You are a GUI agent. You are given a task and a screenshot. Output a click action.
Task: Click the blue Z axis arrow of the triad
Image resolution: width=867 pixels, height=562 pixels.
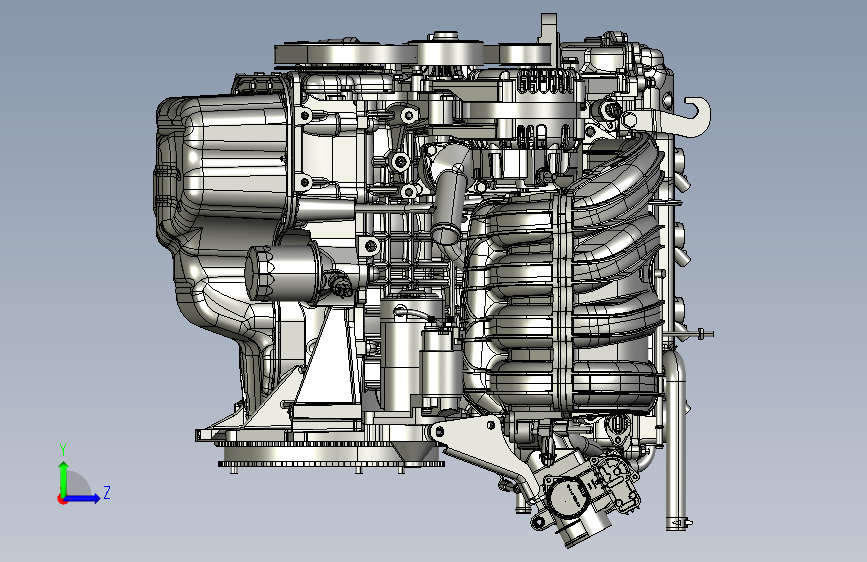click(x=83, y=498)
